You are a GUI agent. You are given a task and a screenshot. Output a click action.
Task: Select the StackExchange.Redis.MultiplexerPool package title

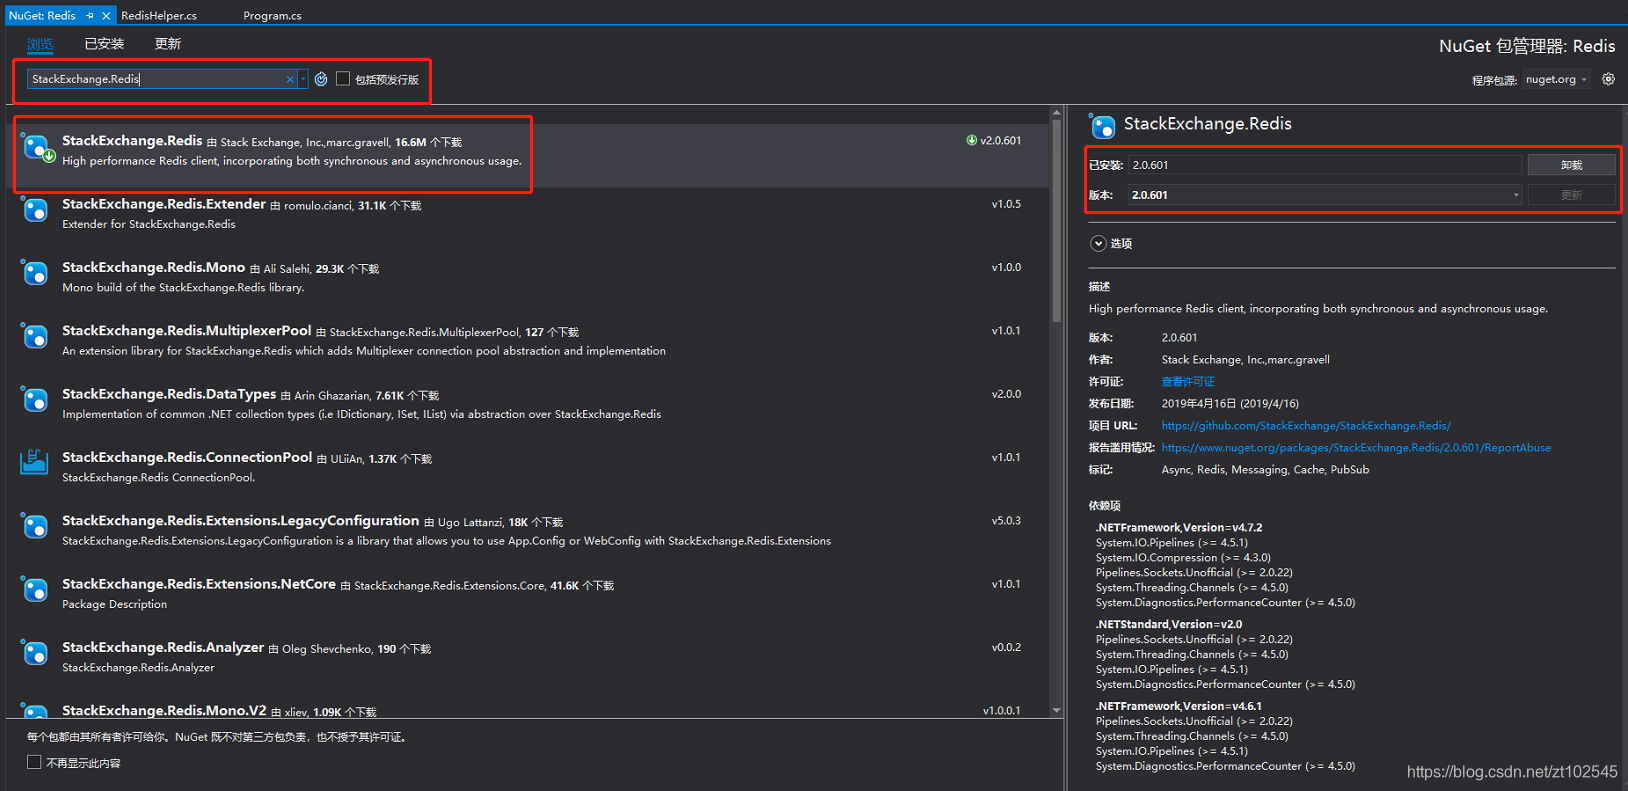tap(187, 330)
